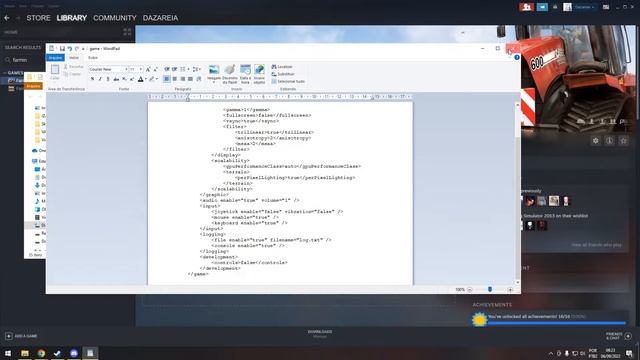Open the COMMUNITY tab in Steam
640x360 pixels.
coord(115,18)
